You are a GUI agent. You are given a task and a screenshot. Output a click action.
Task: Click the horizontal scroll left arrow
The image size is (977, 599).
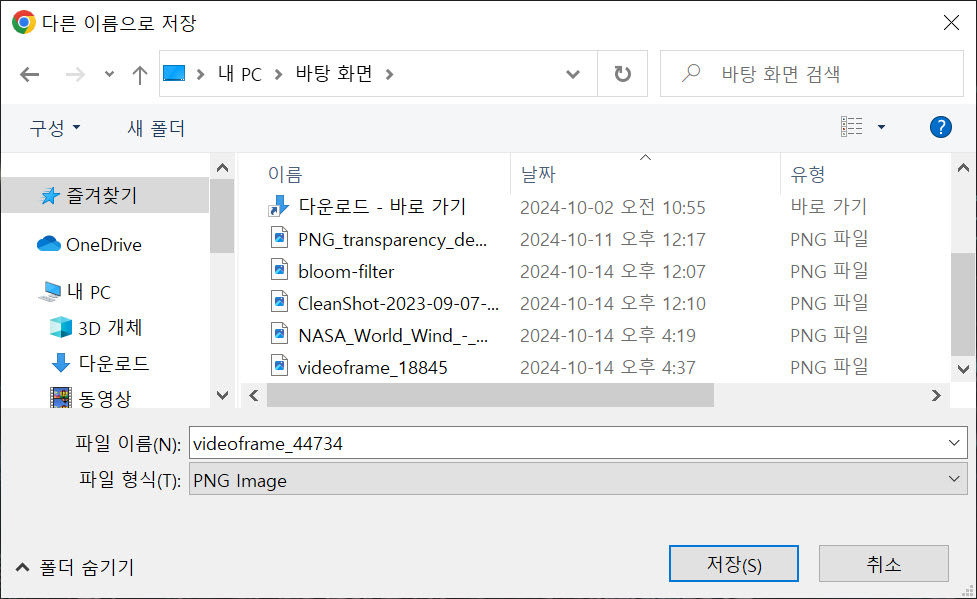pyautogui.click(x=254, y=395)
